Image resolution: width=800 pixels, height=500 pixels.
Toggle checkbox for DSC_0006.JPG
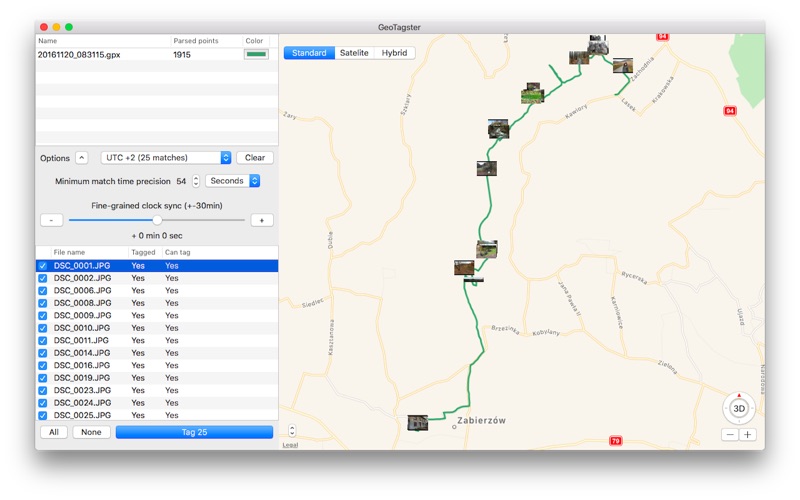(43, 291)
